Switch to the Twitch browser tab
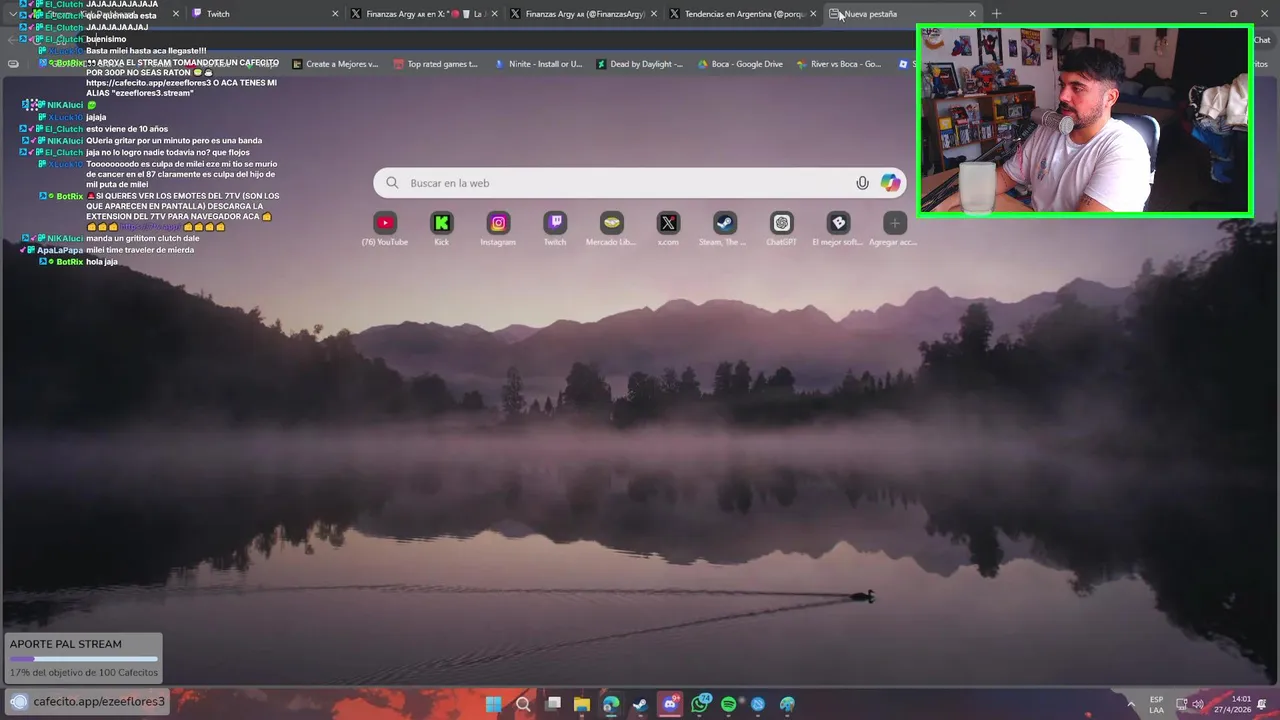1280x720 pixels. coord(264,14)
